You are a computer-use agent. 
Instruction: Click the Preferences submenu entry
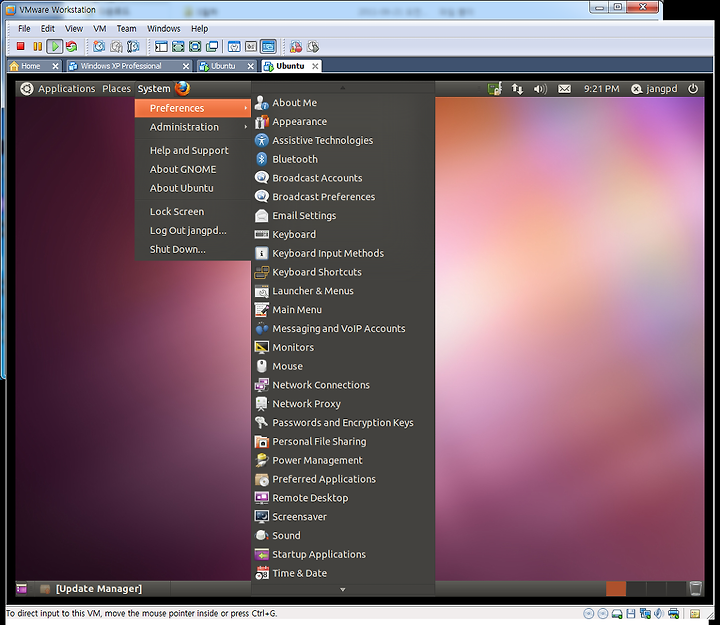click(x=193, y=108)
